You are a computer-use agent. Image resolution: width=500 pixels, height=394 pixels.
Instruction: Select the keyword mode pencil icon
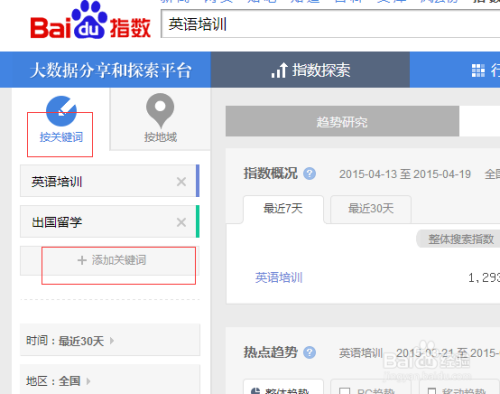61,111
